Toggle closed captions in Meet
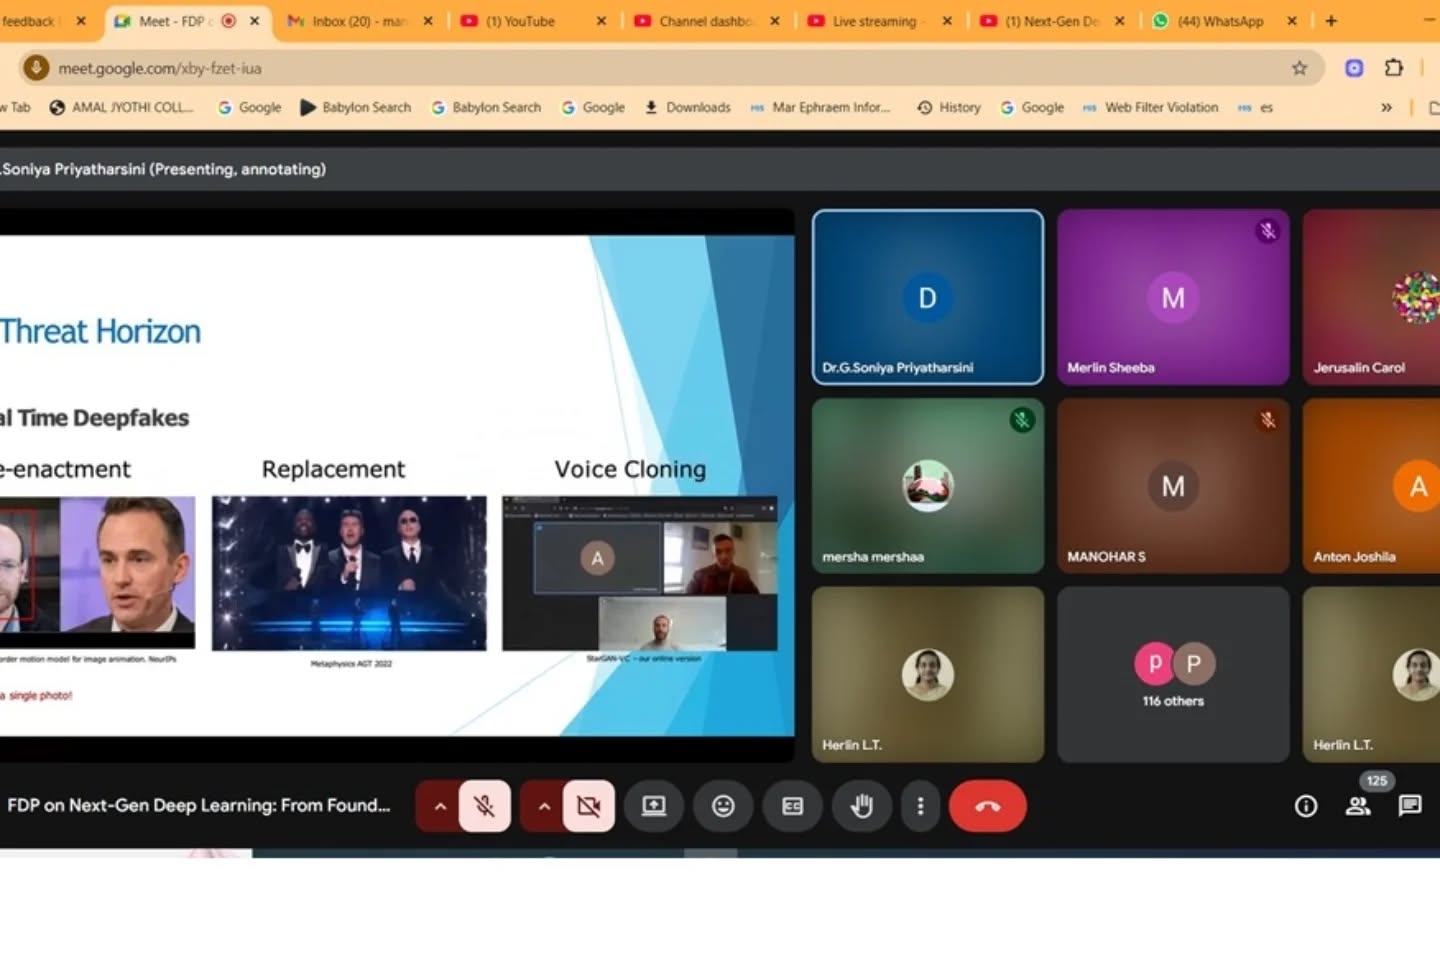The width and height of the screenshot is (1440, 960). (792, 806)
